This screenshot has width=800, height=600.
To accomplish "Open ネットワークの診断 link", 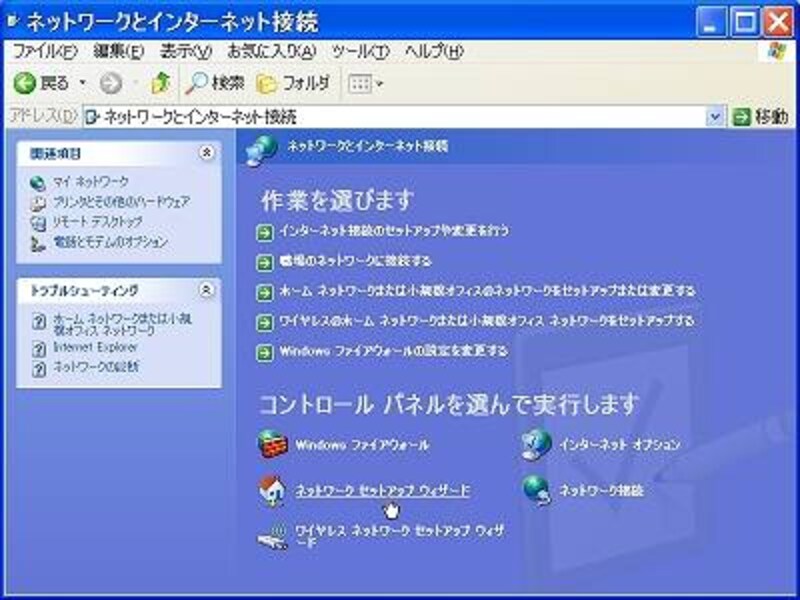I will pos(96,366).
